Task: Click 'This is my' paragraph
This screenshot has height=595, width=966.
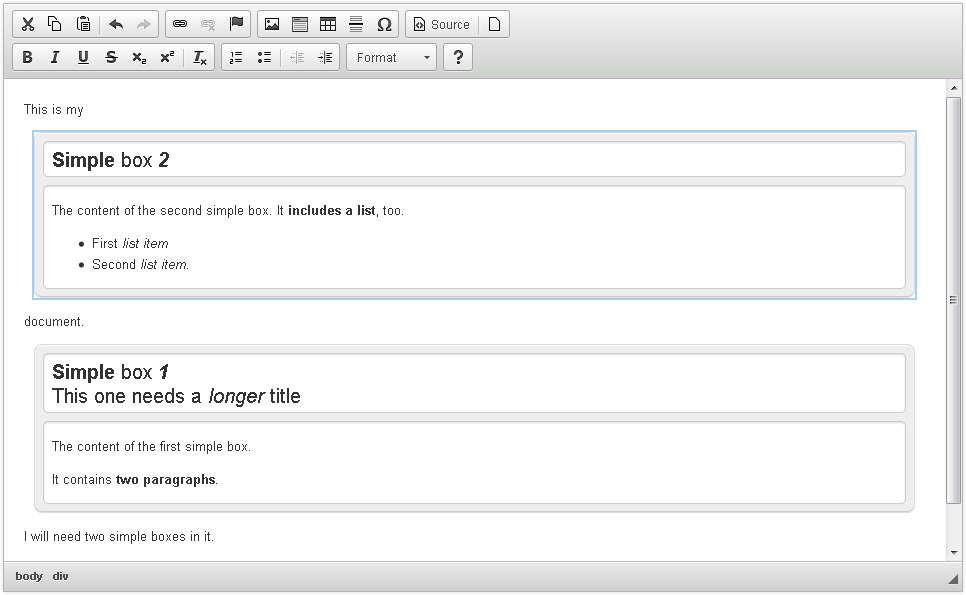Action: pyautogui.click(x=54, y=110)
